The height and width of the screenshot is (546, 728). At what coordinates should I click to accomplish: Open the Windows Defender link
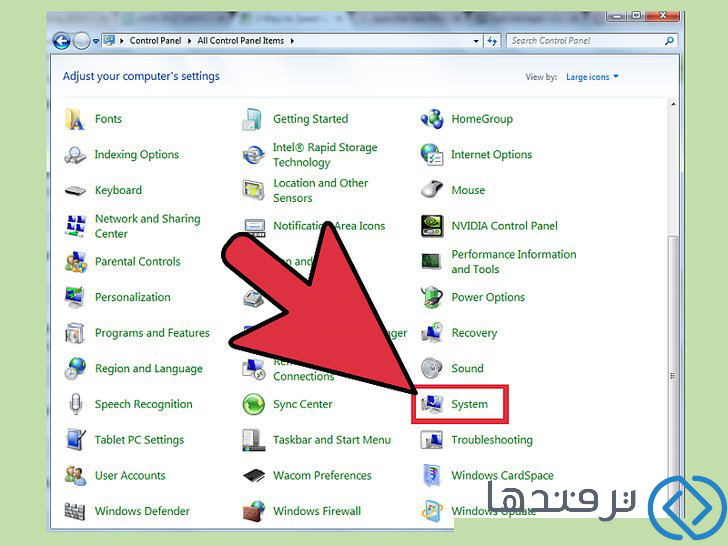(142, 511)
